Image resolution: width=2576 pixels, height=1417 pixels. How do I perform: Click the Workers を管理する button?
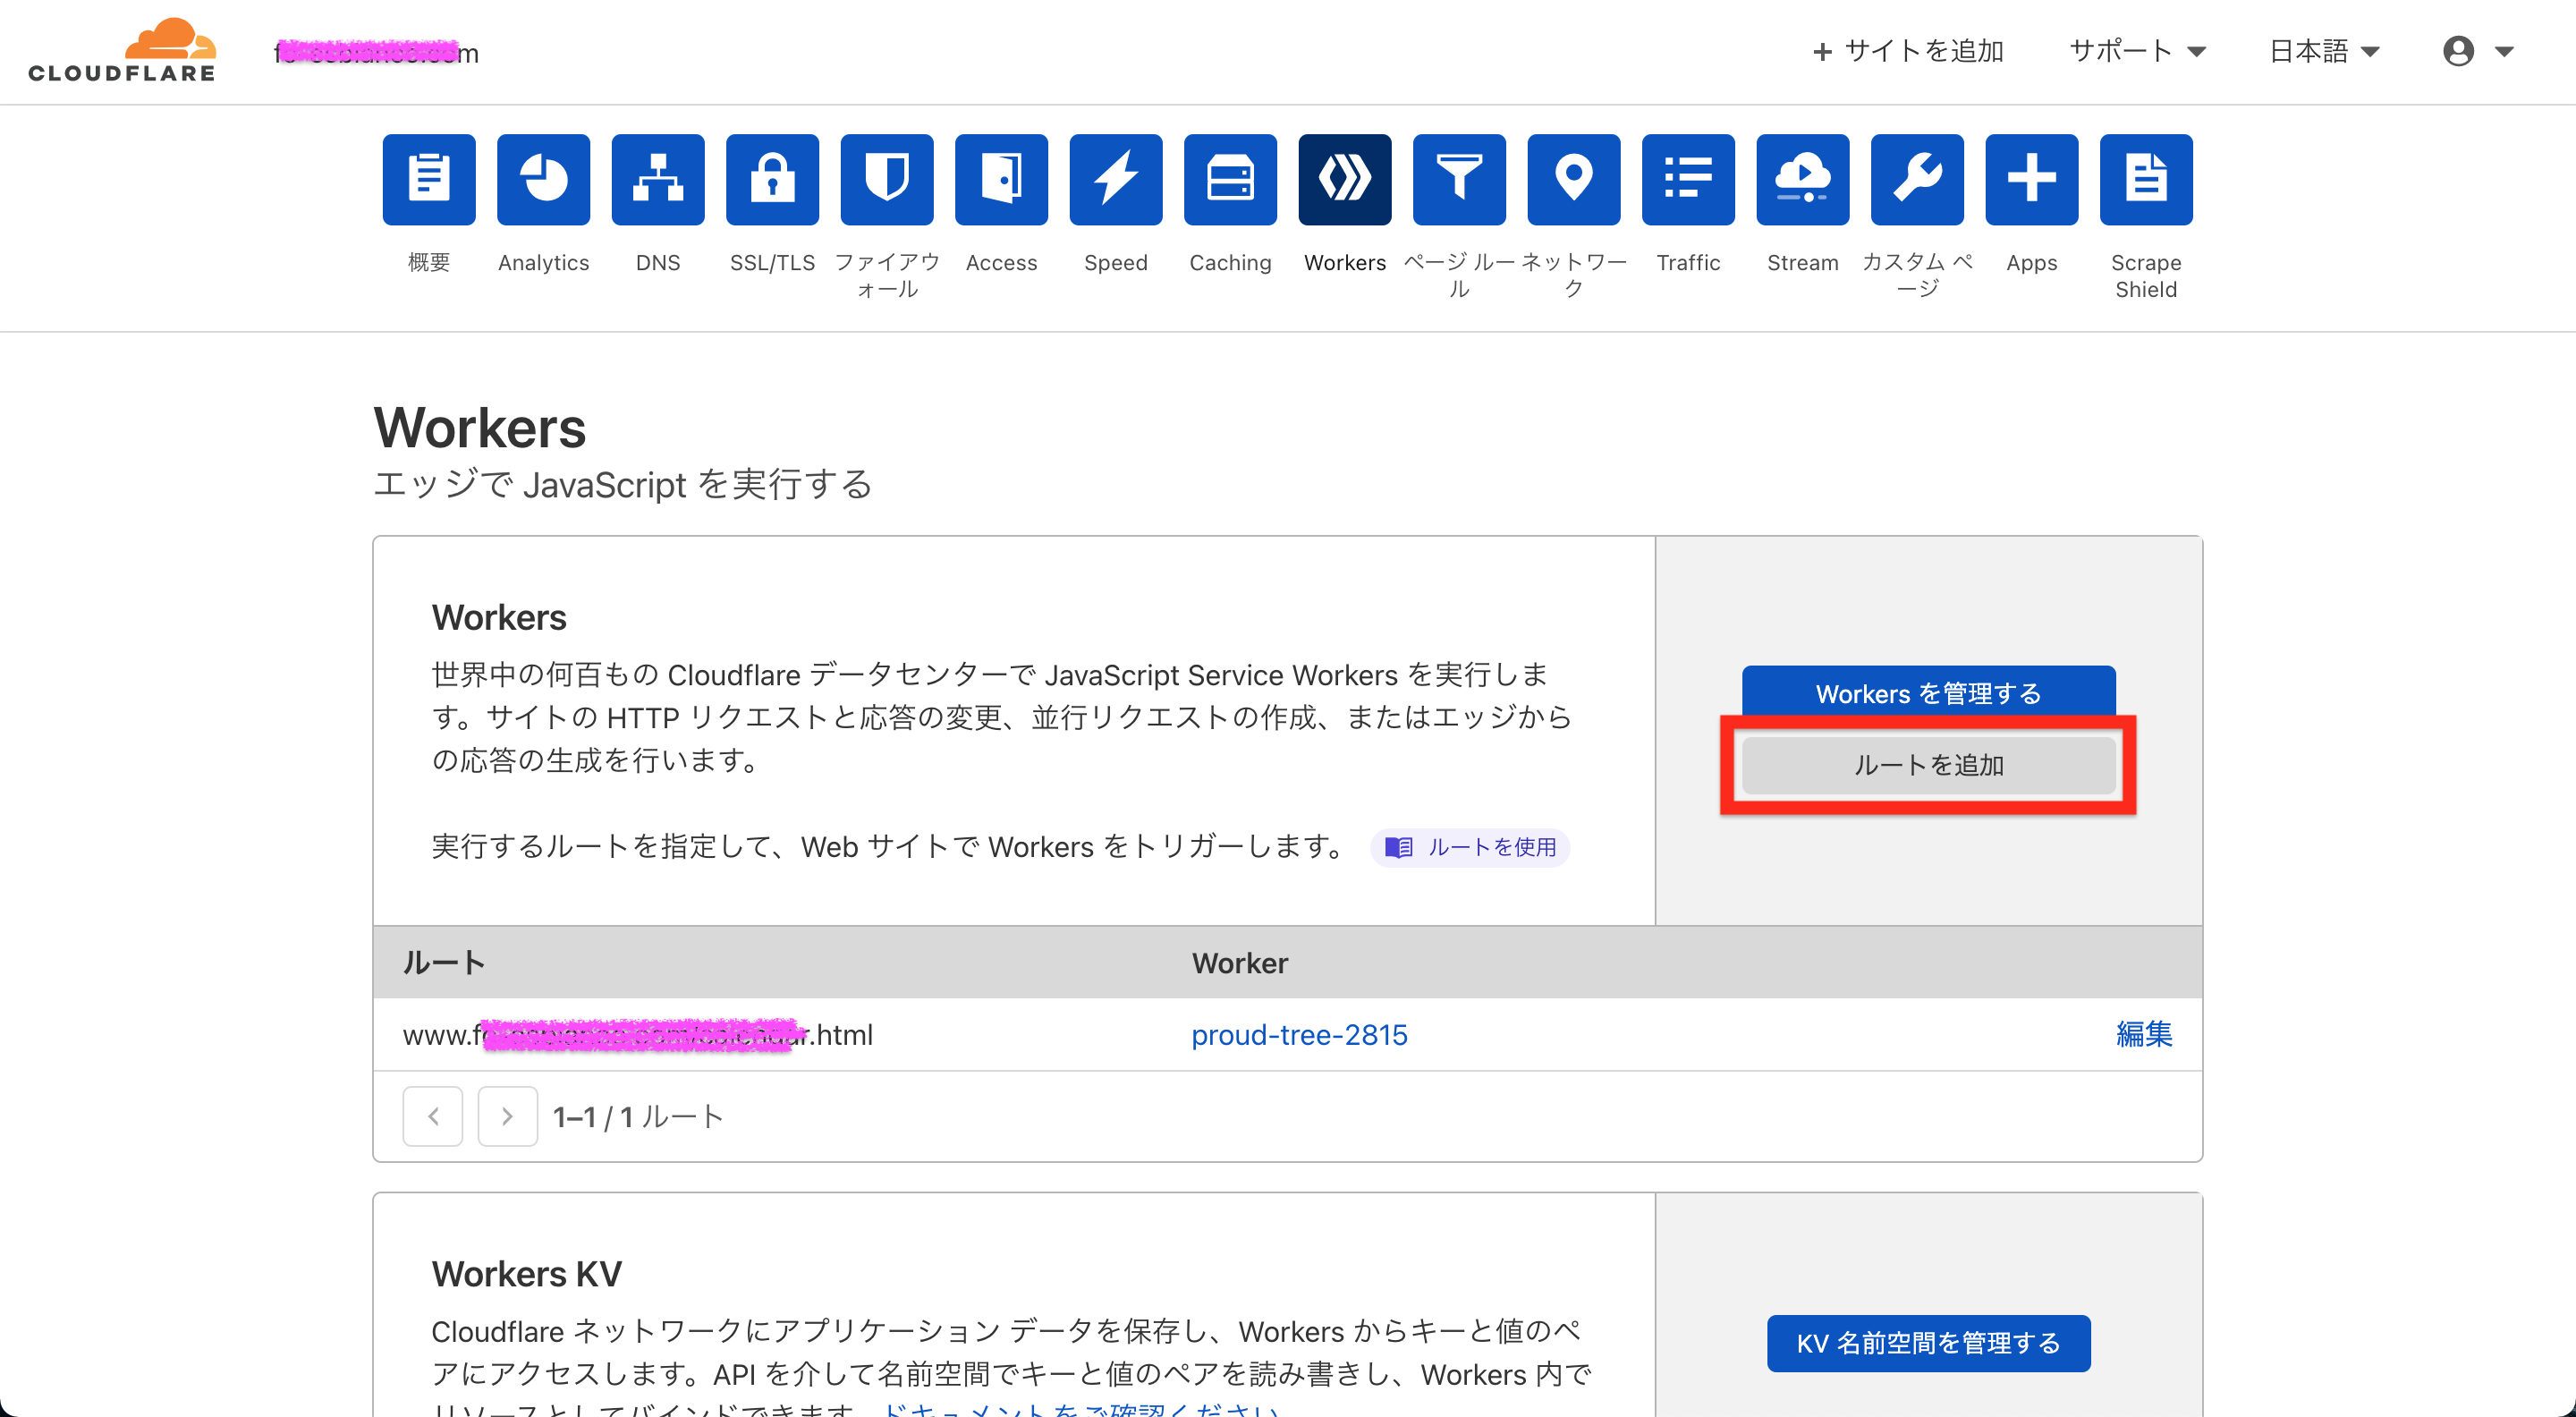point(1928,692)
